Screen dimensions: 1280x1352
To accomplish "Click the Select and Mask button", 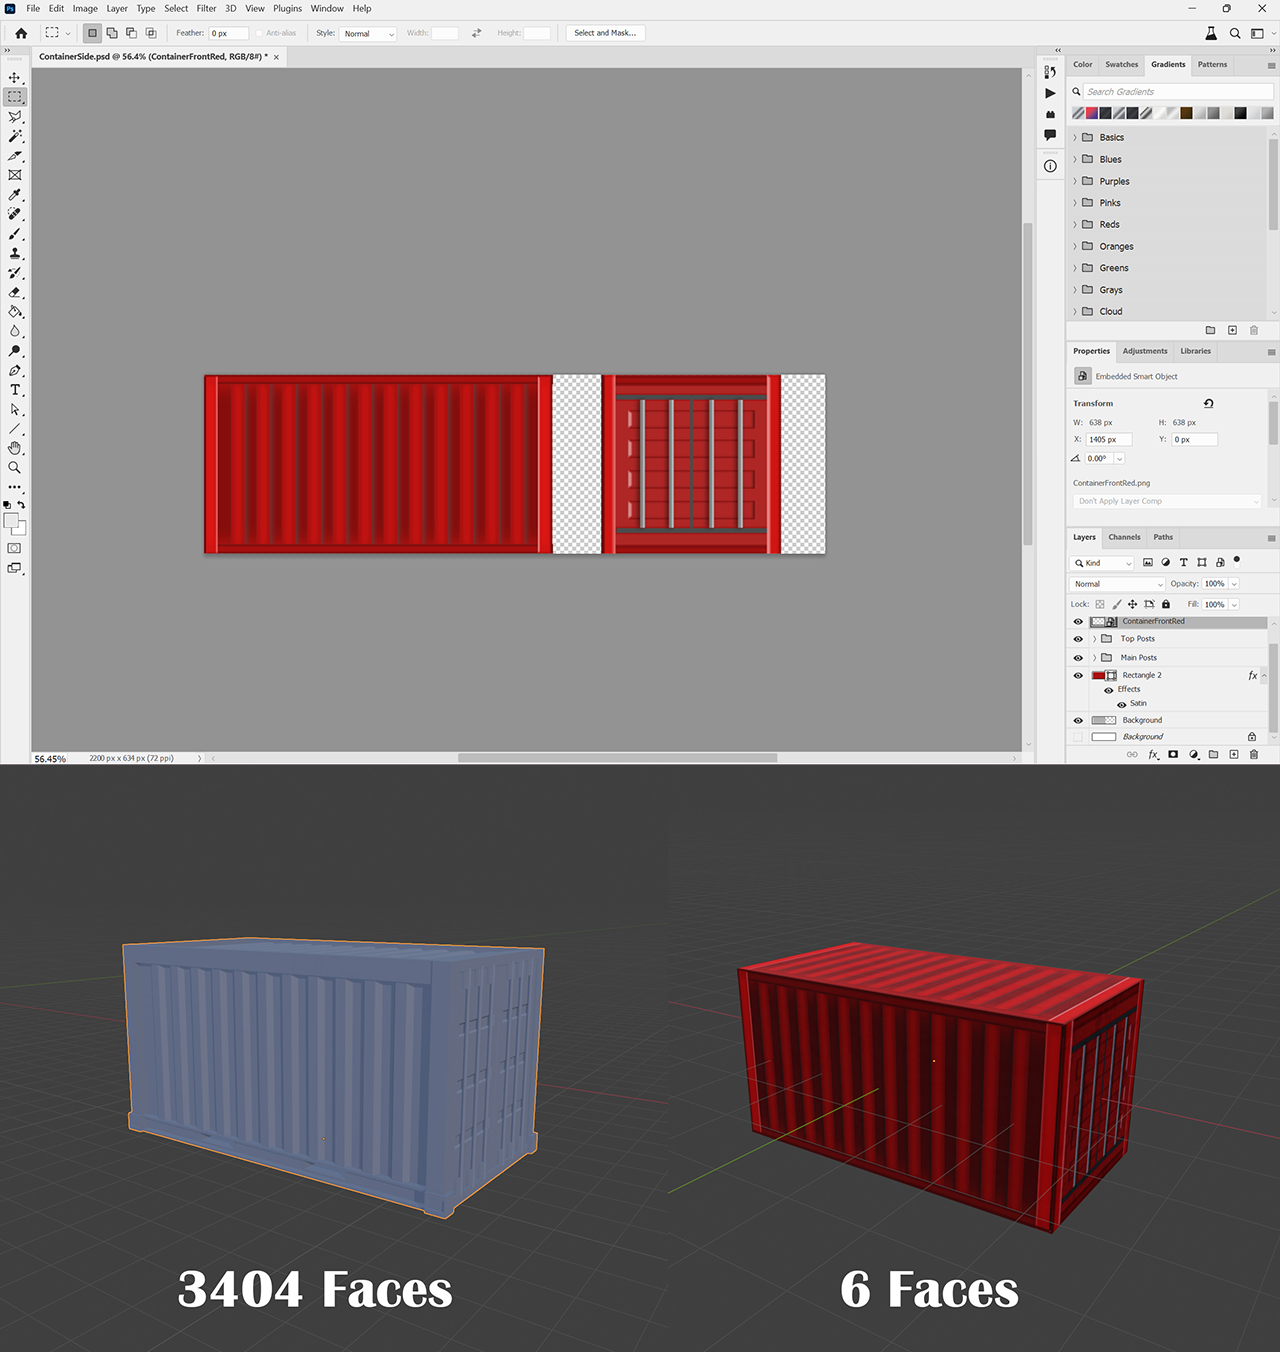I will click(605, 33).
